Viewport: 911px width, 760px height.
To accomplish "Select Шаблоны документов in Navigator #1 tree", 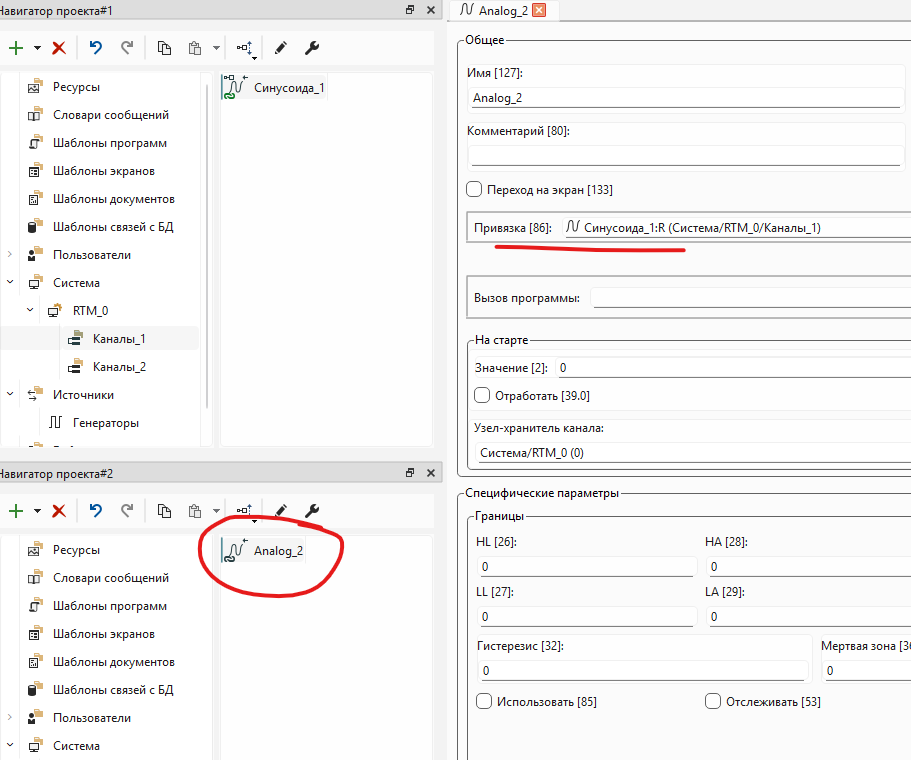I will tap(113, 199).
